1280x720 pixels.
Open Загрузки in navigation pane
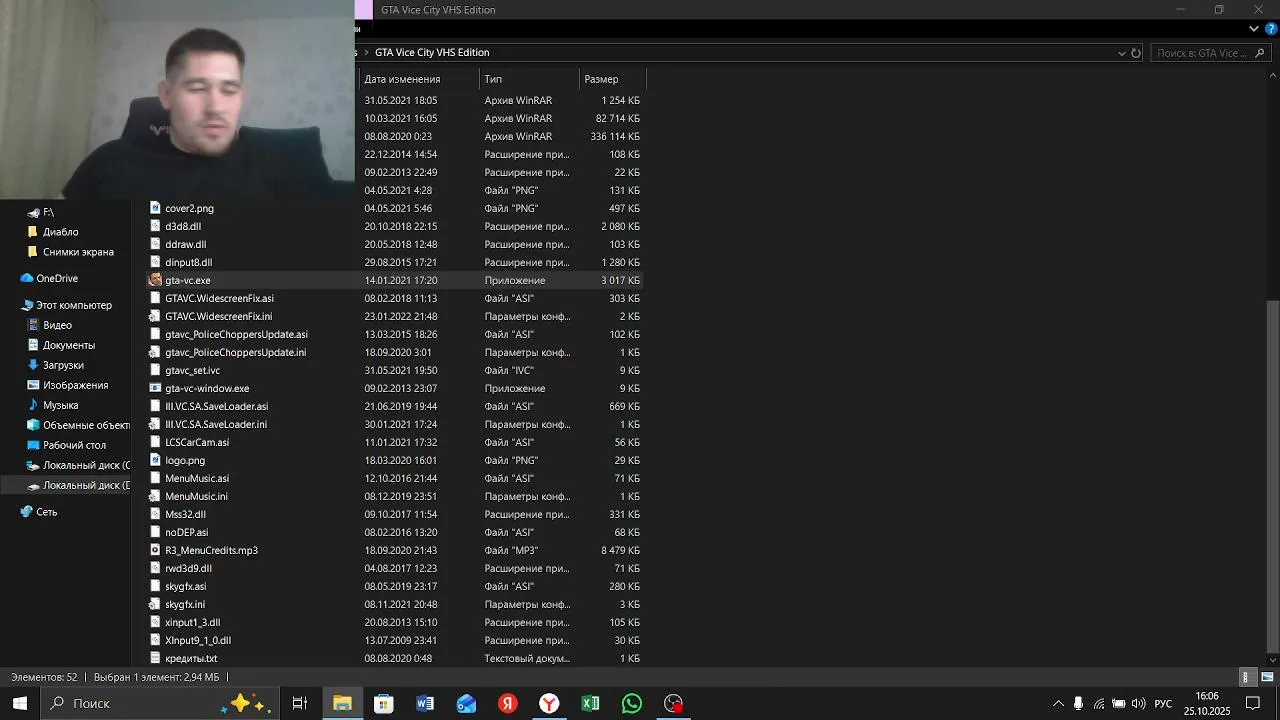63,365
